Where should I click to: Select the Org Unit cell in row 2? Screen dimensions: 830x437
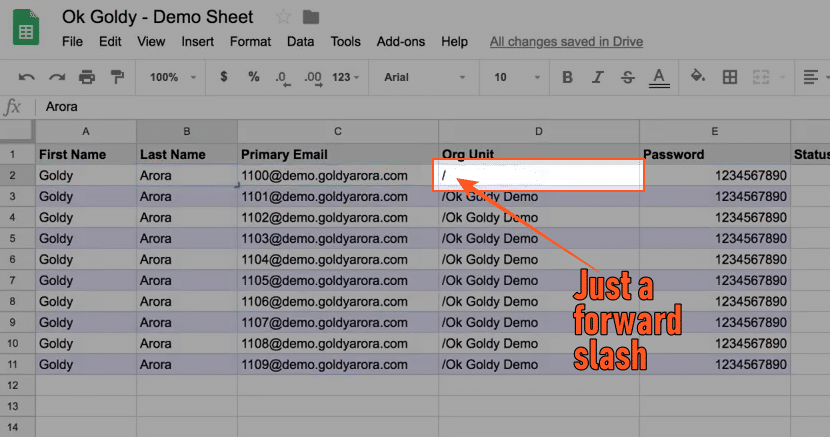[x=539, y=176]
